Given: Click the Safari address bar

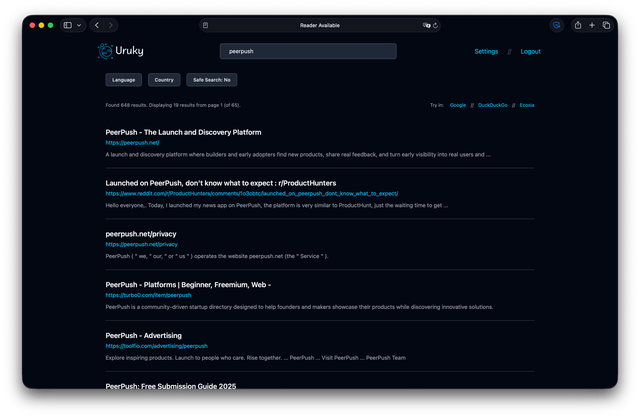Looking at the screenshot, I should tap(320, 25).
